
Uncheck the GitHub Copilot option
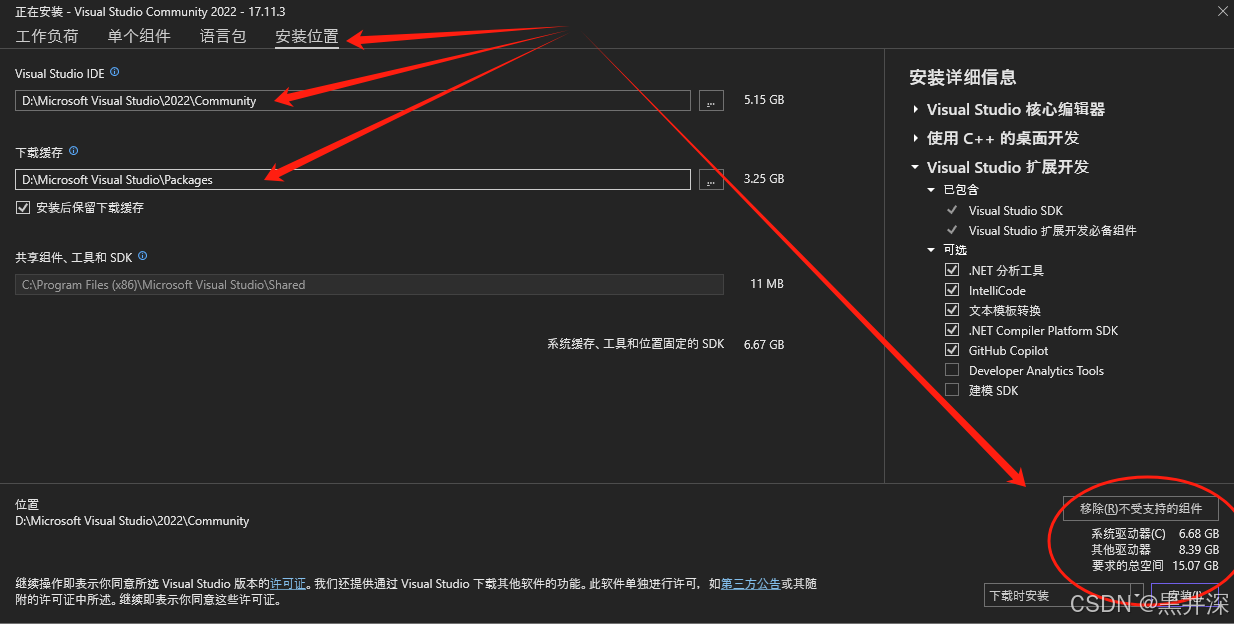(x=952, y=350)
